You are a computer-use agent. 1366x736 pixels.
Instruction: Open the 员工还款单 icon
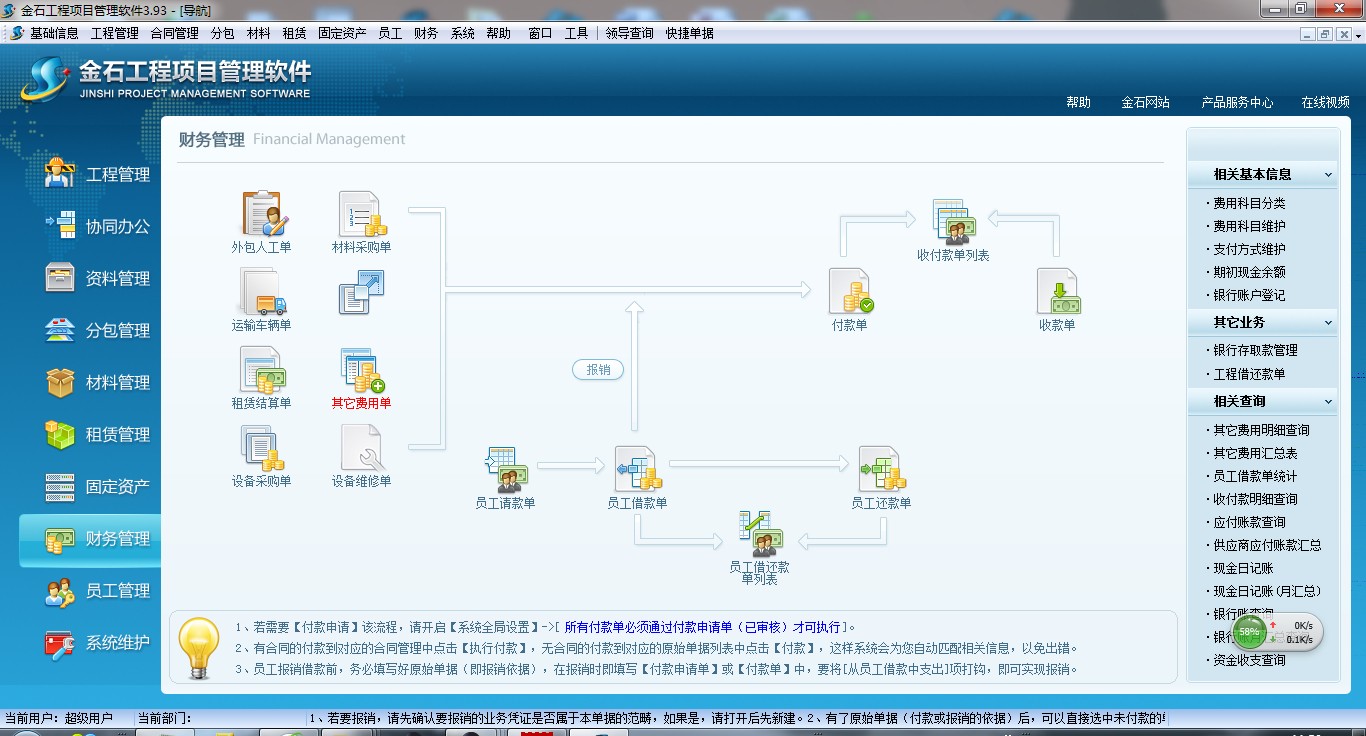(x=881, y=469)
